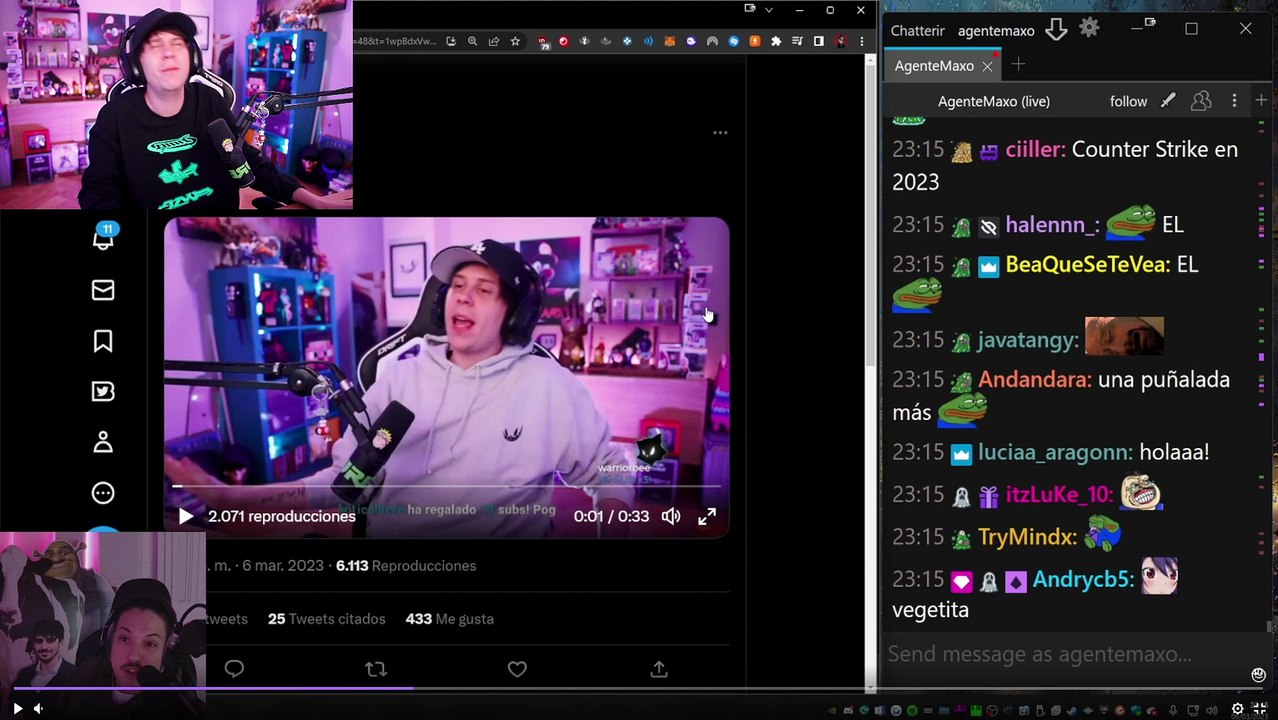Click luciaa_aragonn username in chat
The image size is (1278, 720).
click(1055, 452)
